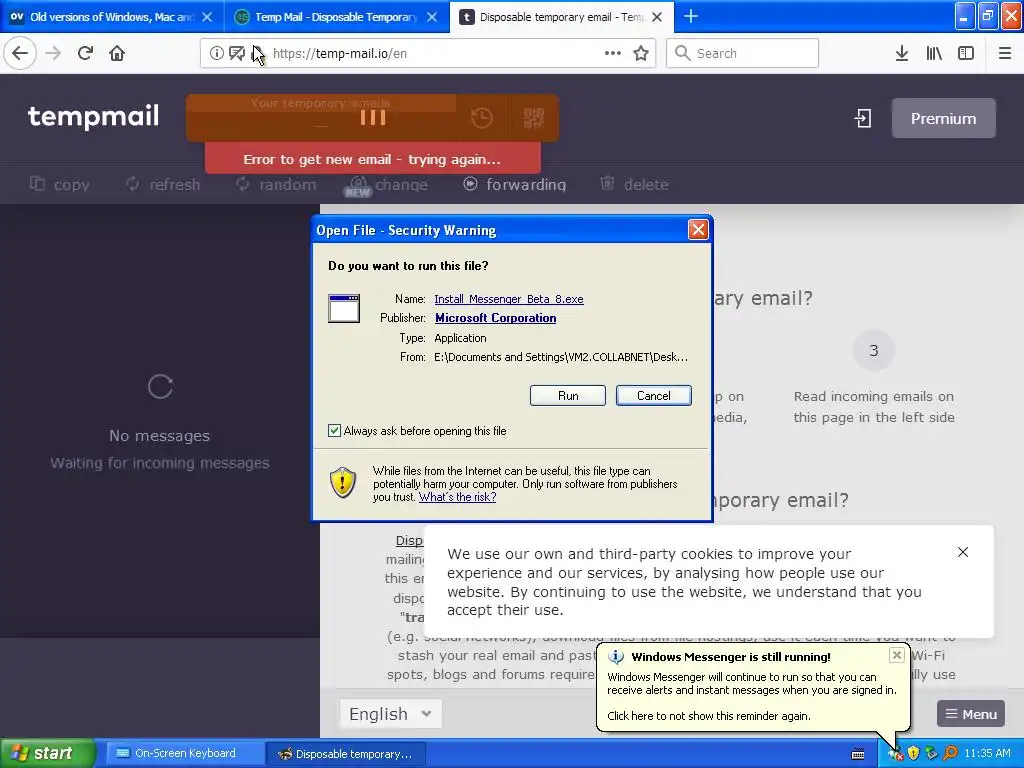Click the tempmail logo
This screenshot has height=768, width=1024.
(93, 116)
